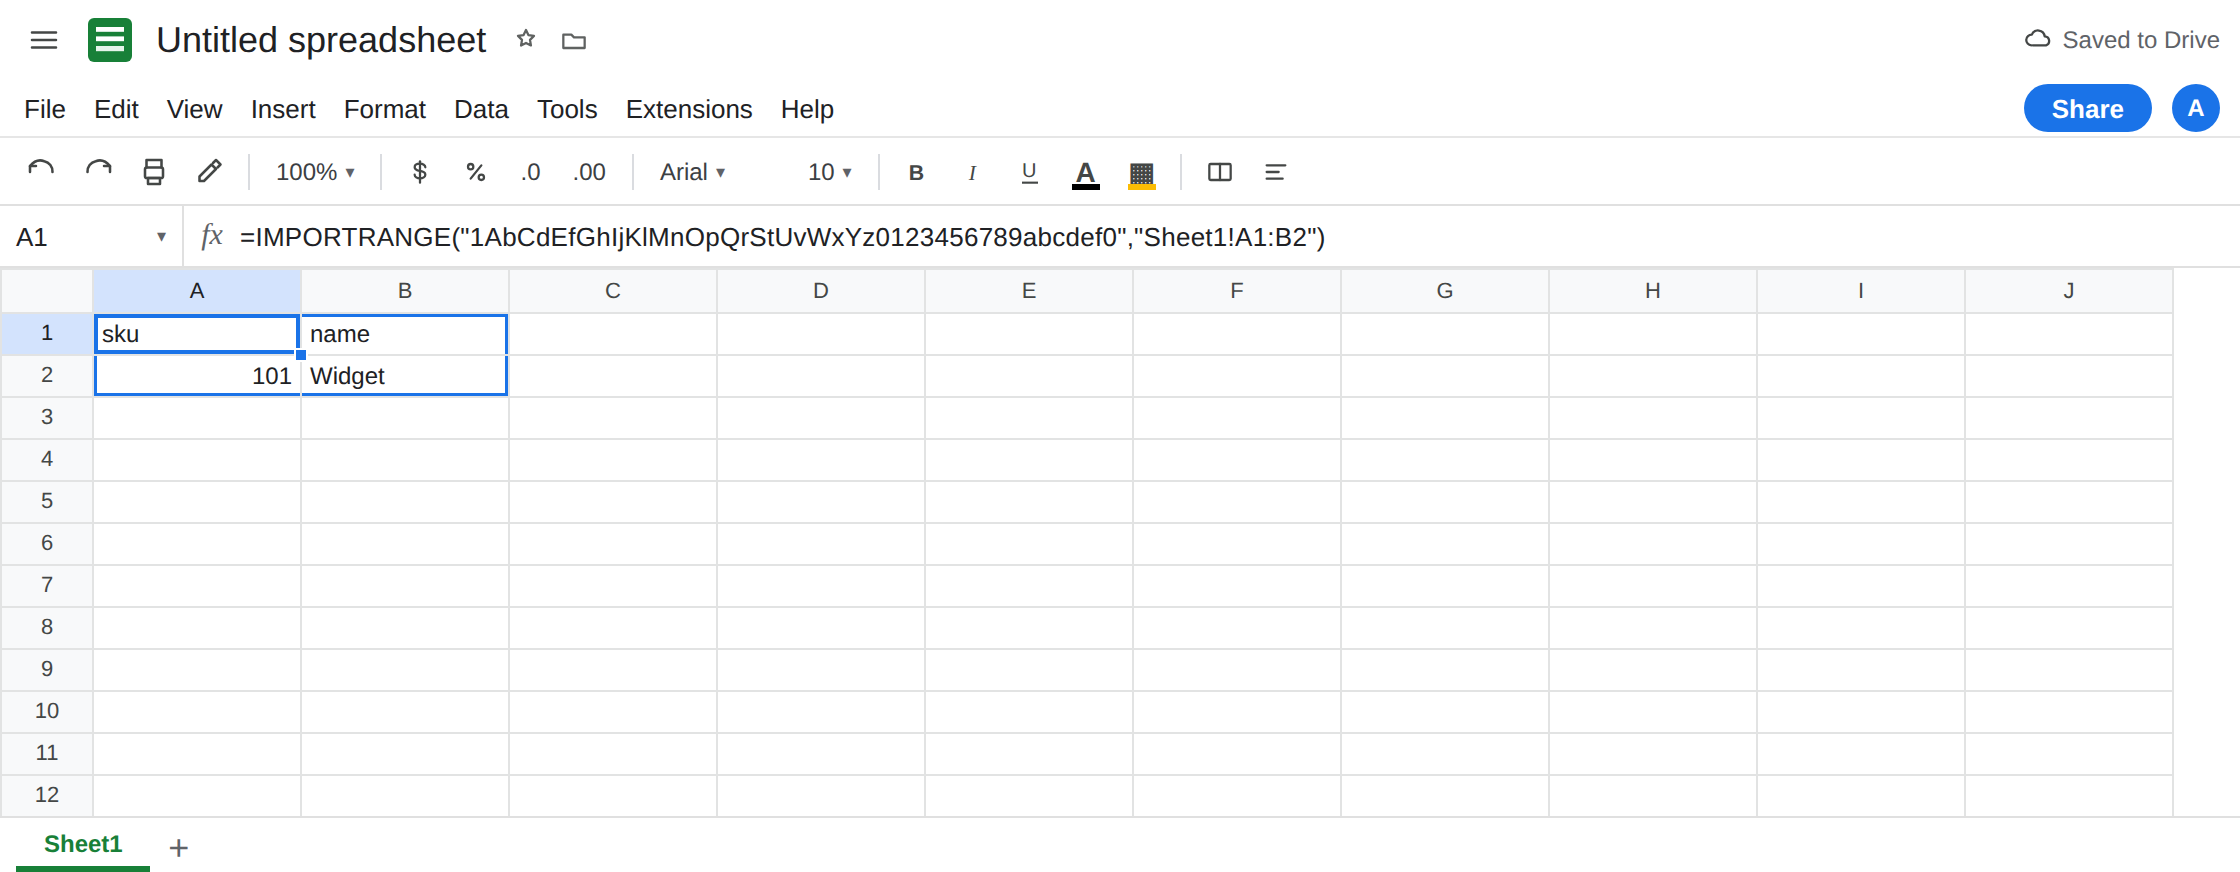Activate the paint format tool
This screenshot has height=872, width=2240.
pos(209,172)
